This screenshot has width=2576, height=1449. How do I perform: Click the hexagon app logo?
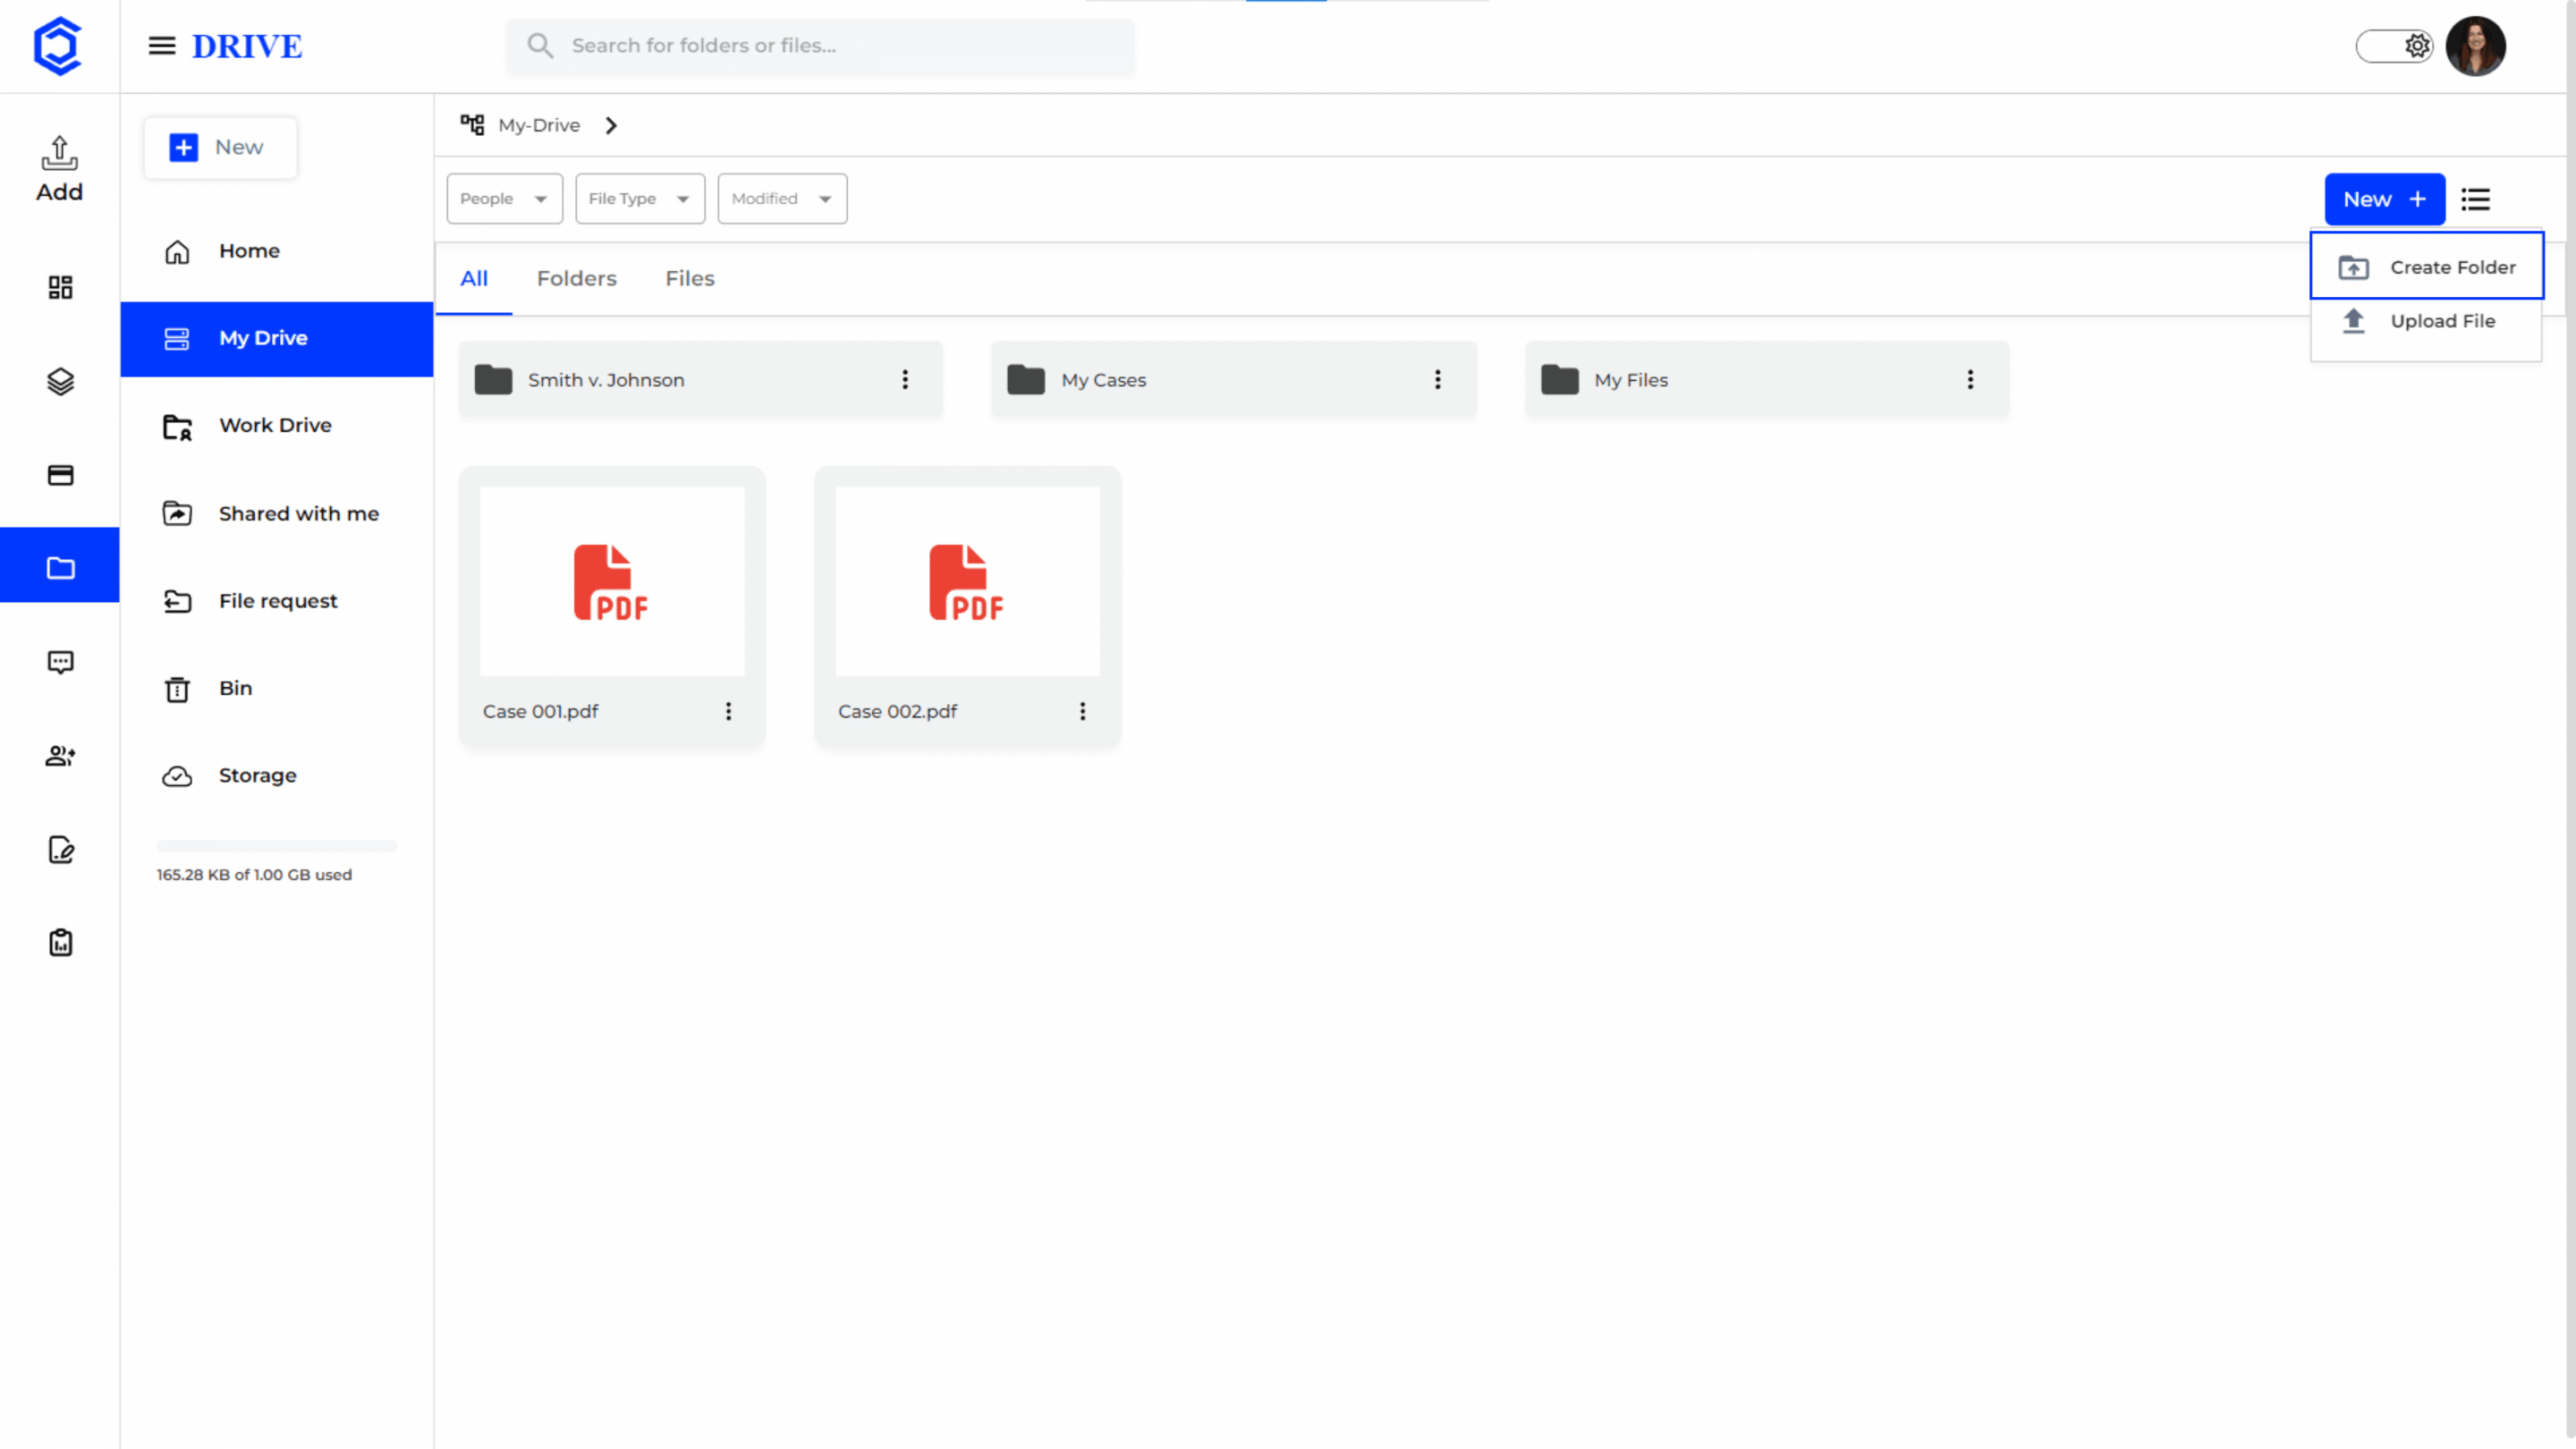point(58,46)
